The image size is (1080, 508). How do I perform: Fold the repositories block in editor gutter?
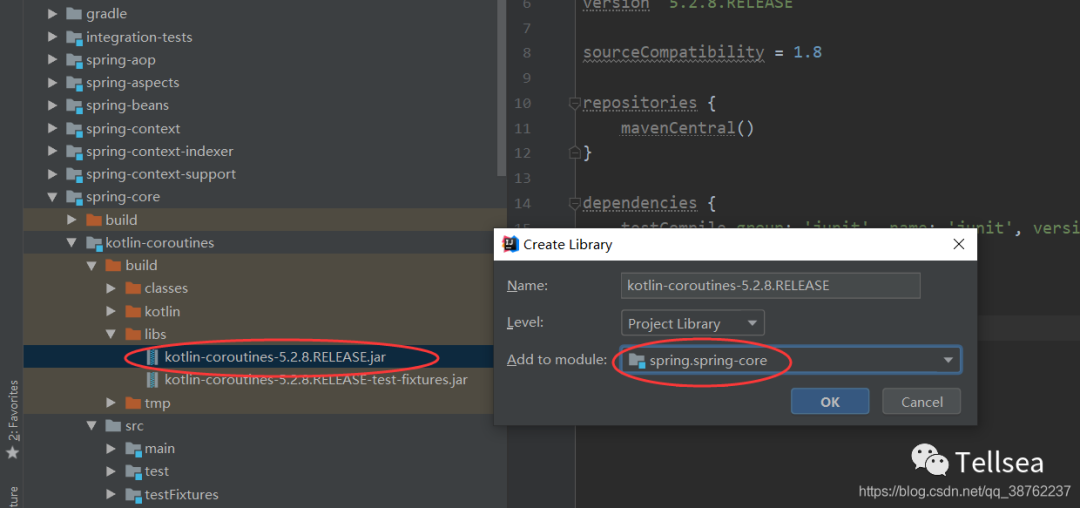click(x=573, y=103)
